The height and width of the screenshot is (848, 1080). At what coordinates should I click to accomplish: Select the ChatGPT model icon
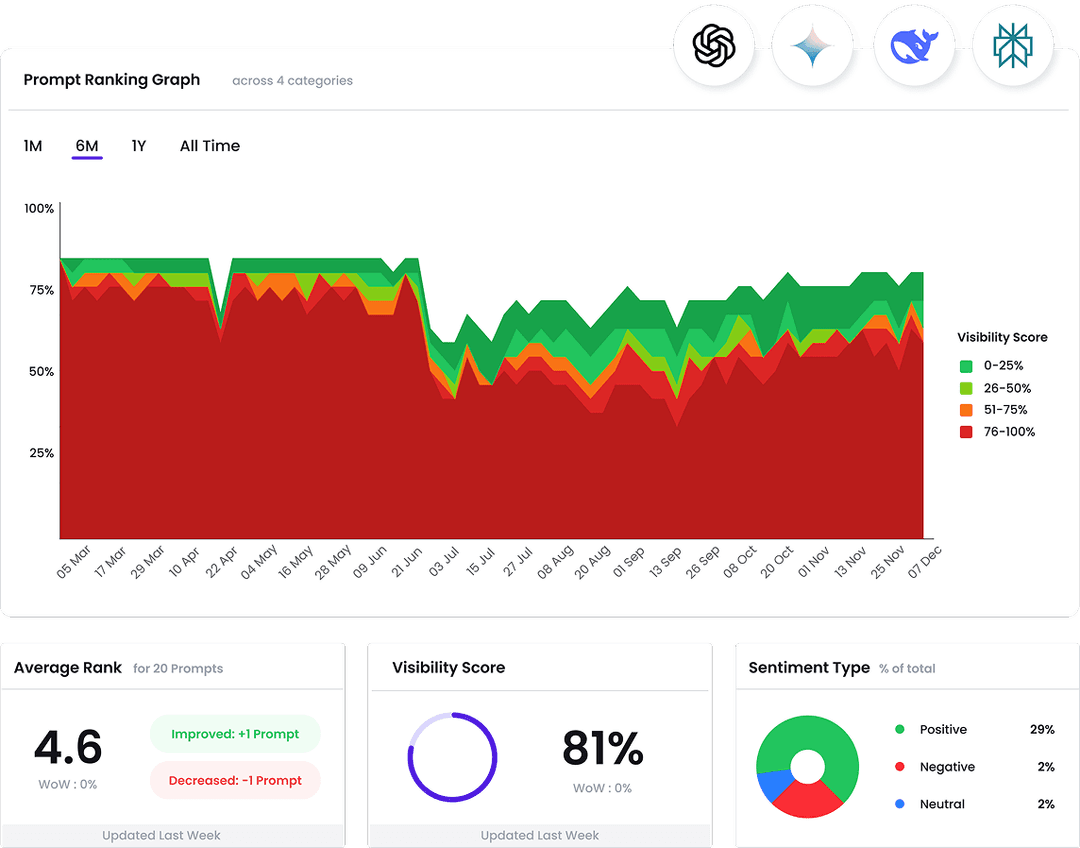pyautogui.click(x=714, y=44)
